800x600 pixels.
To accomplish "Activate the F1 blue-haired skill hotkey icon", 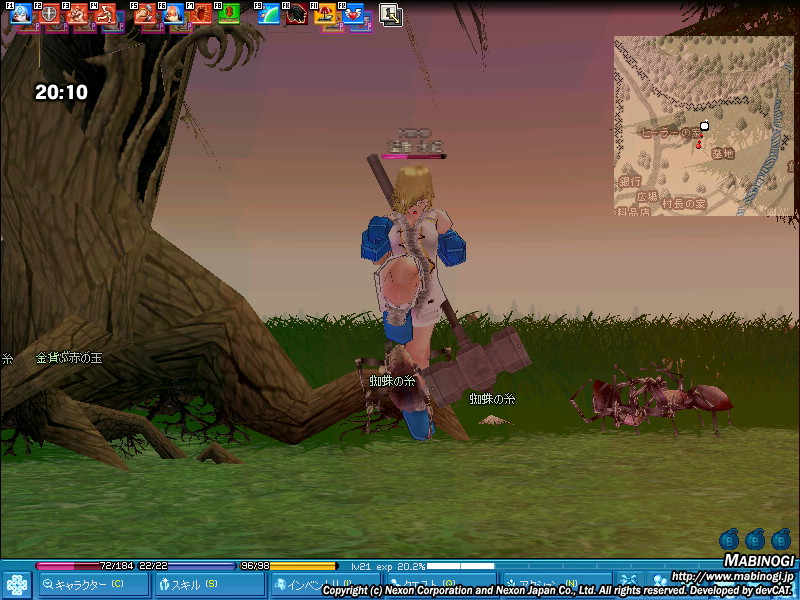I will (21, 14).
